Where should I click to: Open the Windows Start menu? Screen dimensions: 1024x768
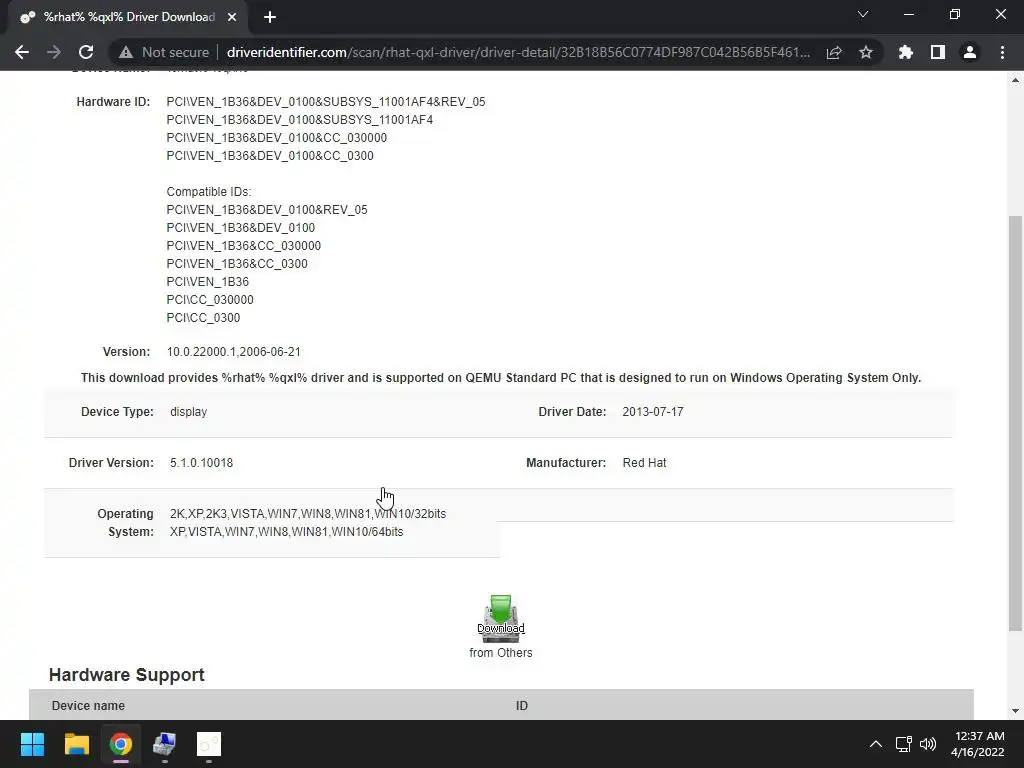pos(32,744)
